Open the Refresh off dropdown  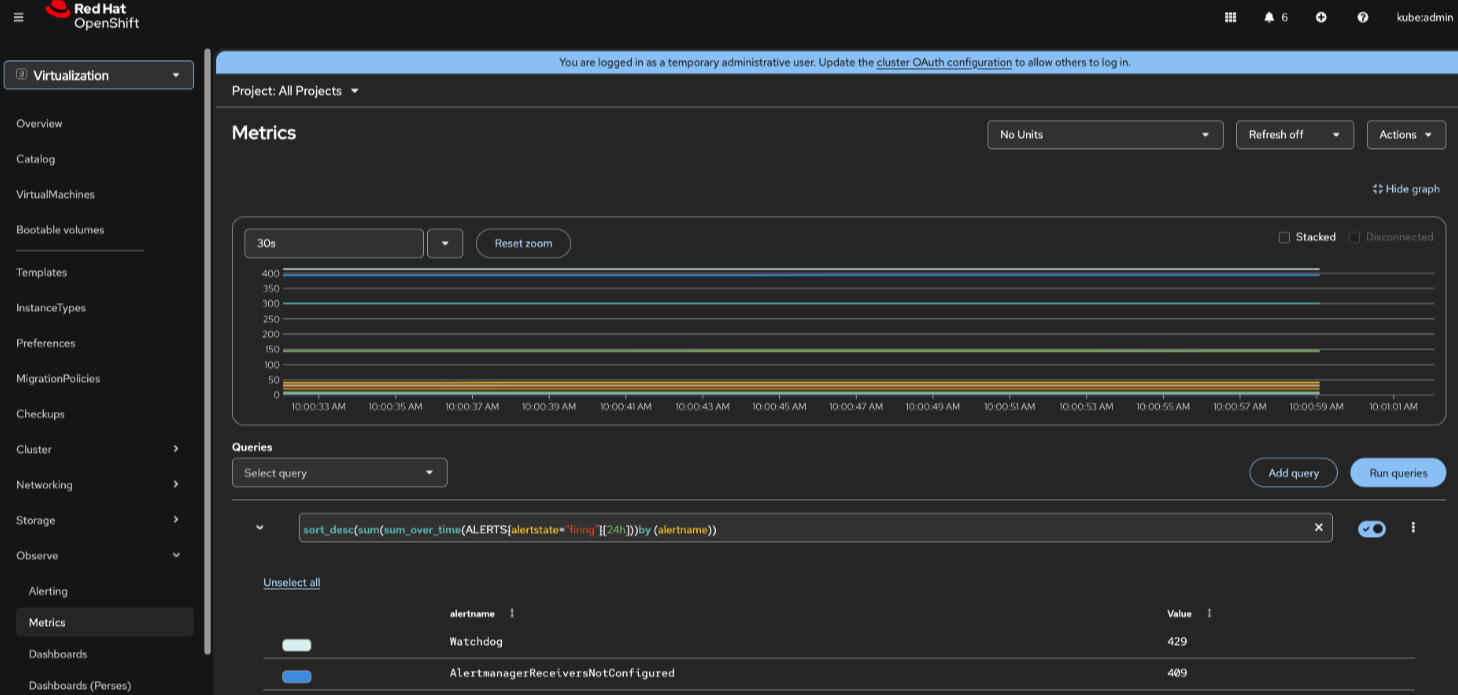1294,135
